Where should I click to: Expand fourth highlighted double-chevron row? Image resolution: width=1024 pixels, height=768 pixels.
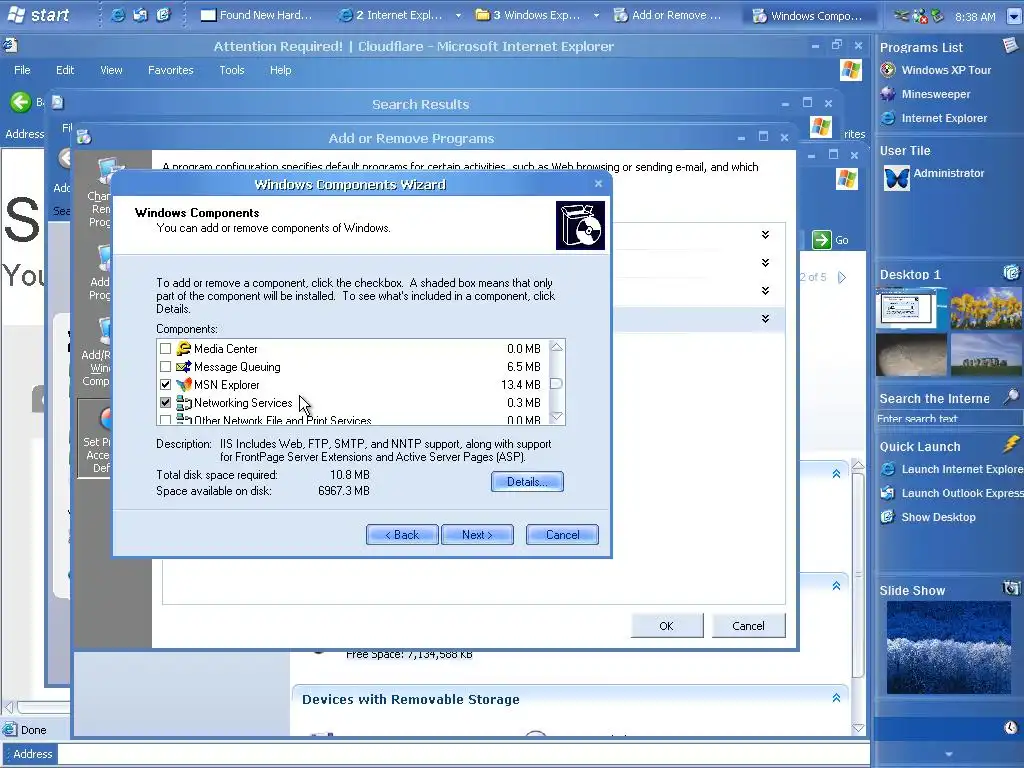765,319
